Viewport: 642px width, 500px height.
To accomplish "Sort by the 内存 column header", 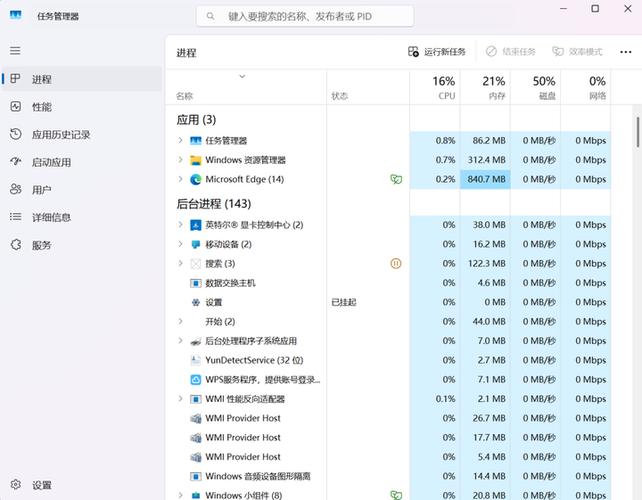I will click(x=485, y=87).
